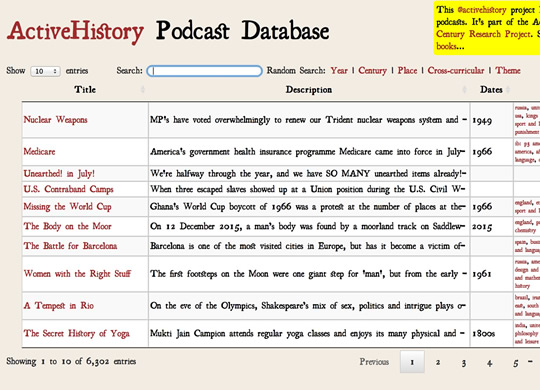Image resolution: width=540 pixels, height=390 pixels.
Task: Open the Century Research Project link
Action: [484, 34]
